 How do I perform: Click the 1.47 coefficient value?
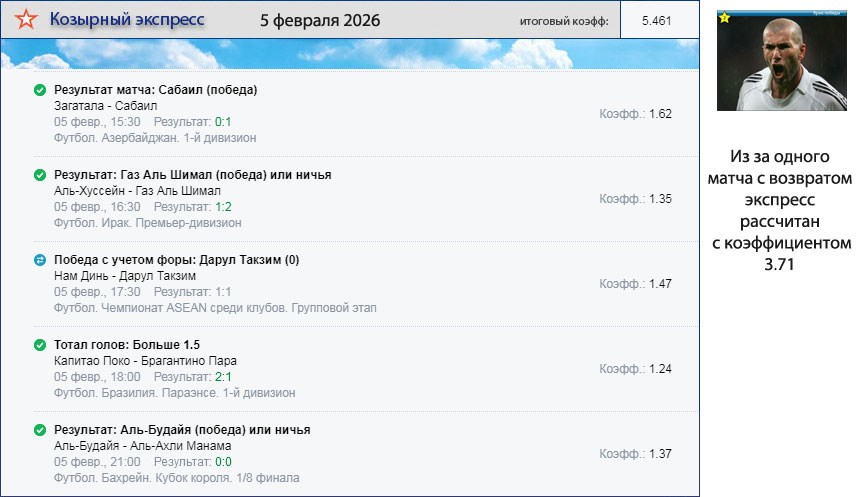point(660,284)
